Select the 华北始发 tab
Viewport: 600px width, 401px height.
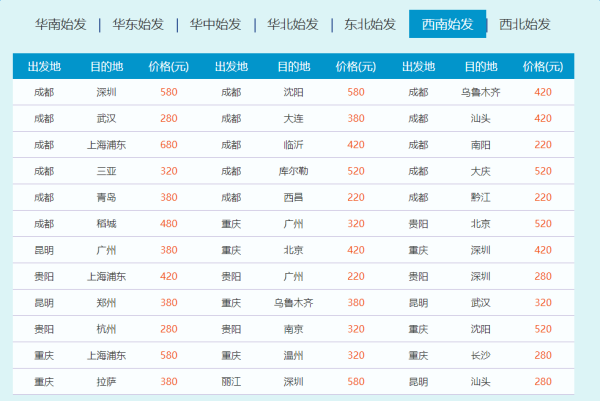pos(293,24)
